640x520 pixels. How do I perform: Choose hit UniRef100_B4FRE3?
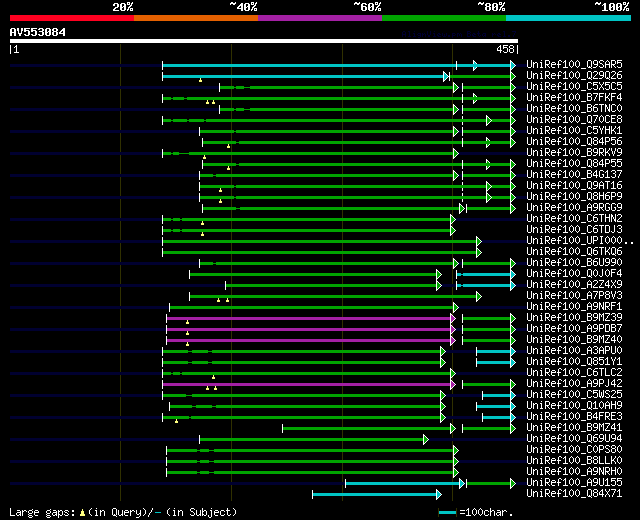574,417
